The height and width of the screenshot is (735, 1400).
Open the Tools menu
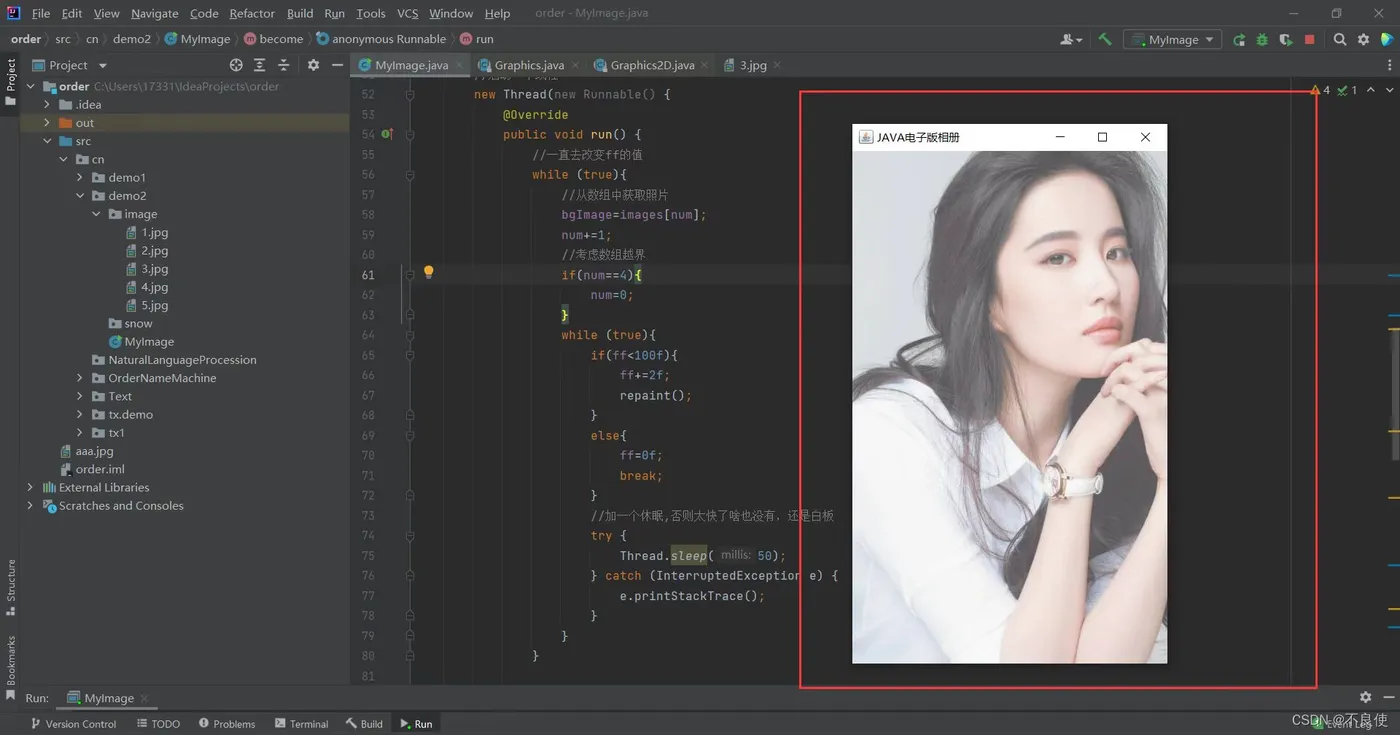click(371, 13)
